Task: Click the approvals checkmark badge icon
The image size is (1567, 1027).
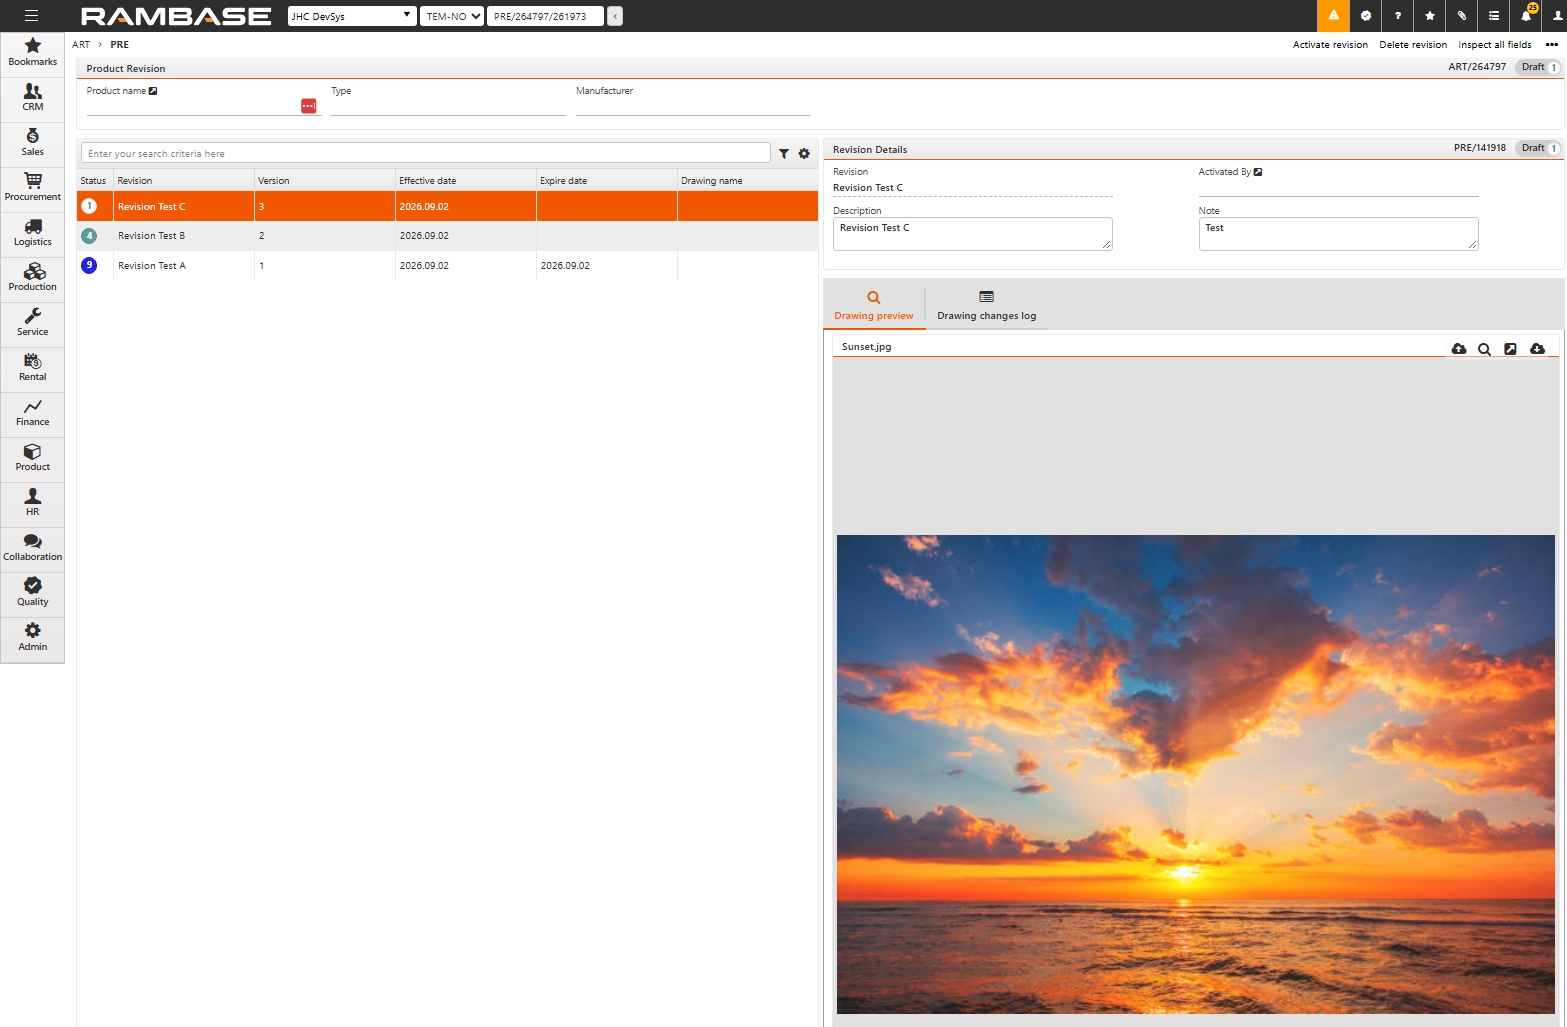Action: click(x=1366, y=16)
